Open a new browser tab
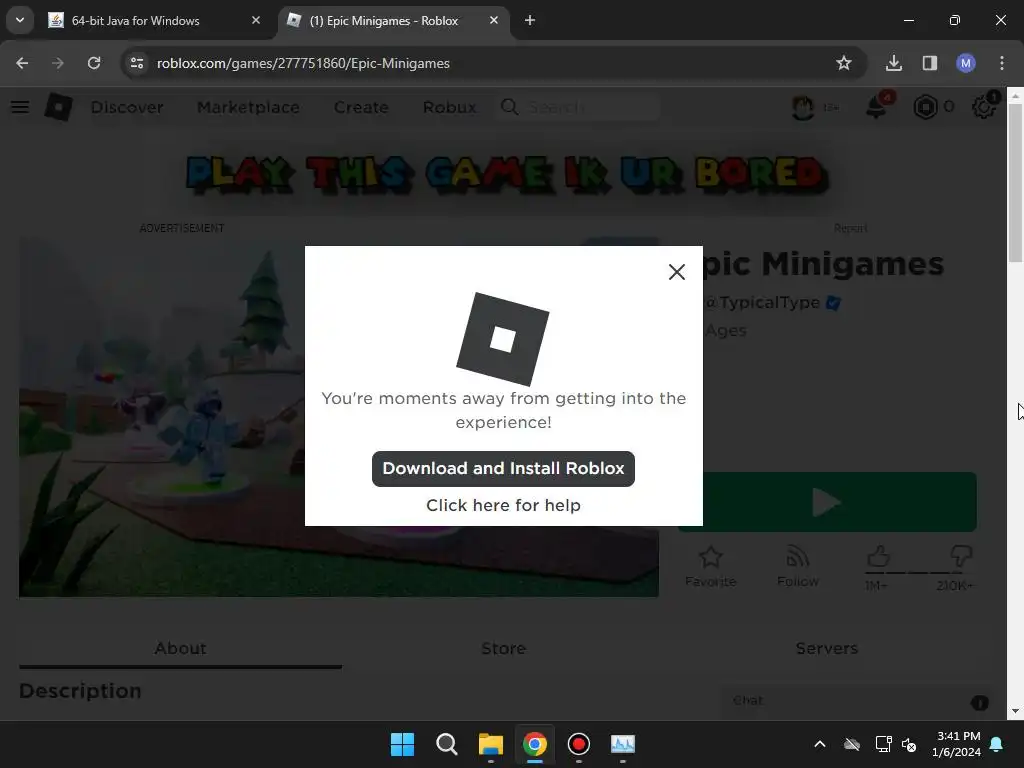The width and height of the screenshot is (1024, 768). point(530,20)
